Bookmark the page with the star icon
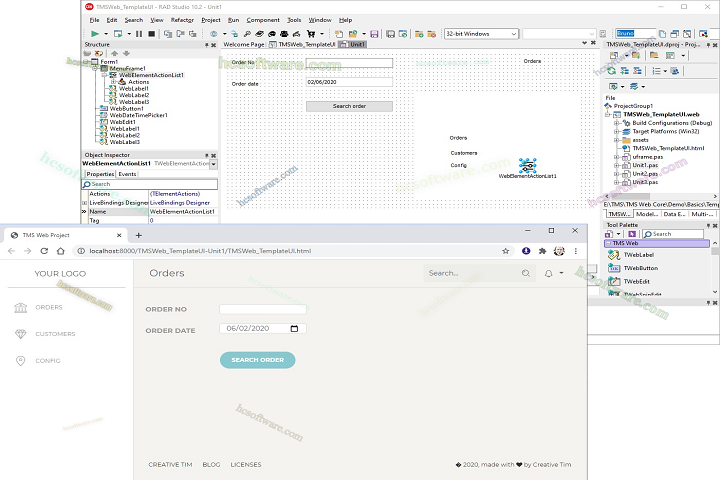Viewport: 720px width, 480px height. (x=506, y=251)
